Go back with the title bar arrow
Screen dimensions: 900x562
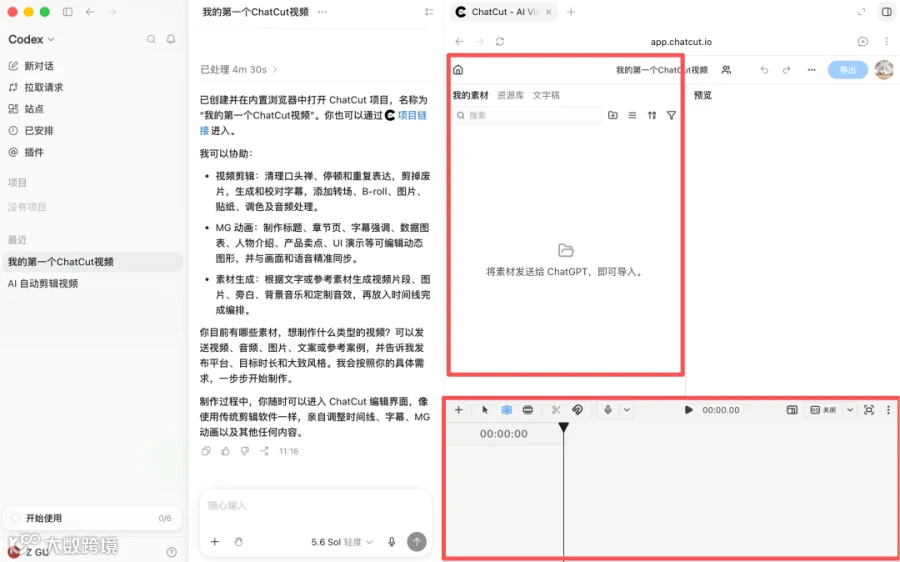point(90,11)
